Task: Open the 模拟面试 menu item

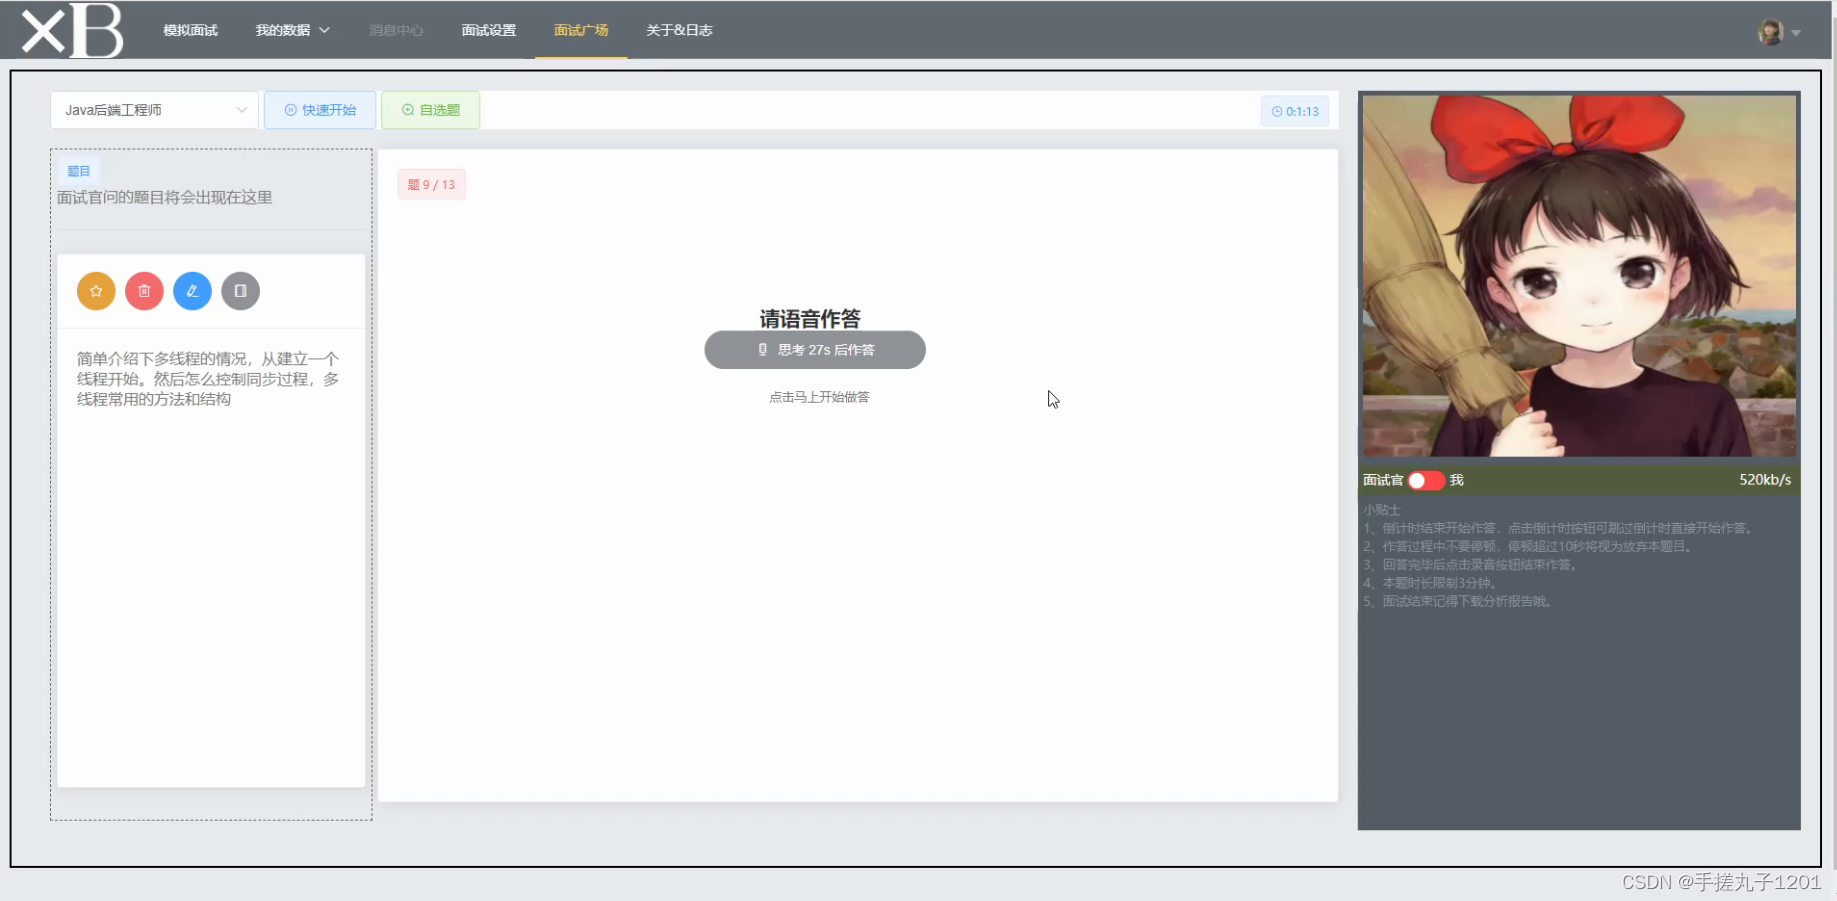Action: point(190,30)
